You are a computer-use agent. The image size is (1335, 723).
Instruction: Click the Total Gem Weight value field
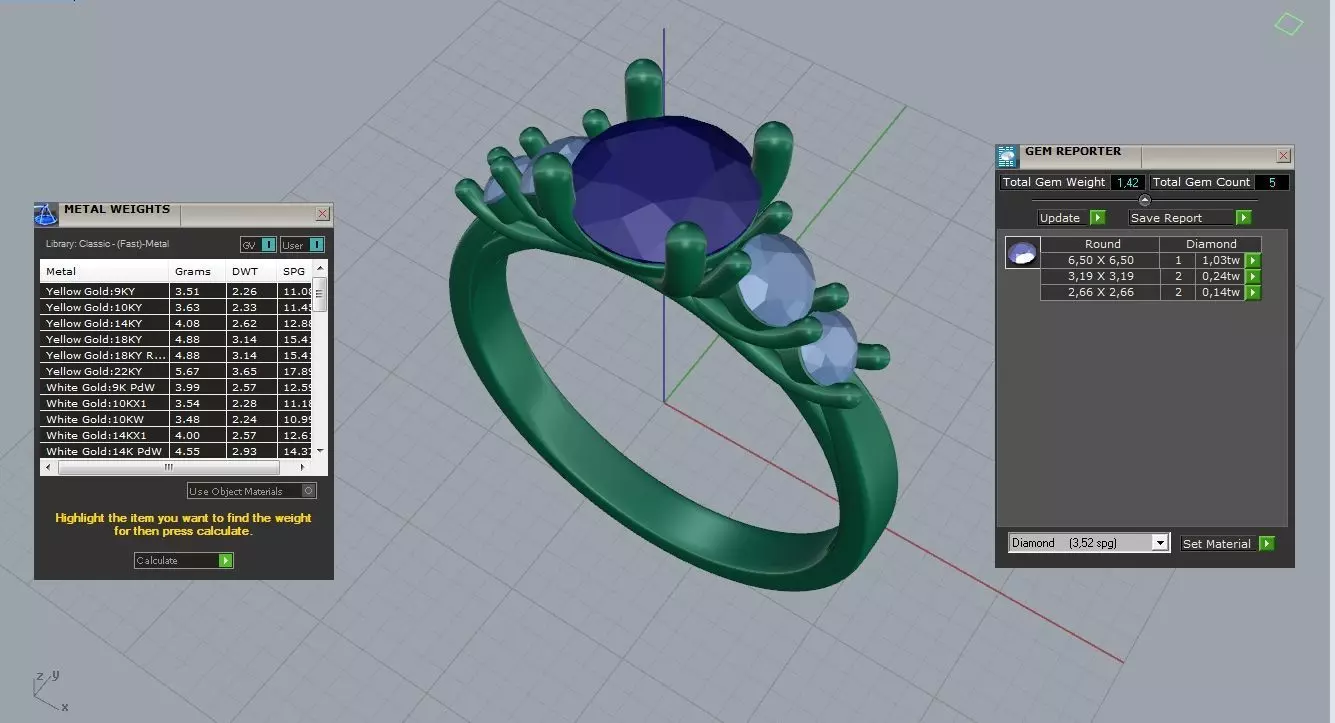pyautogui.click(x=1127, y=182)
